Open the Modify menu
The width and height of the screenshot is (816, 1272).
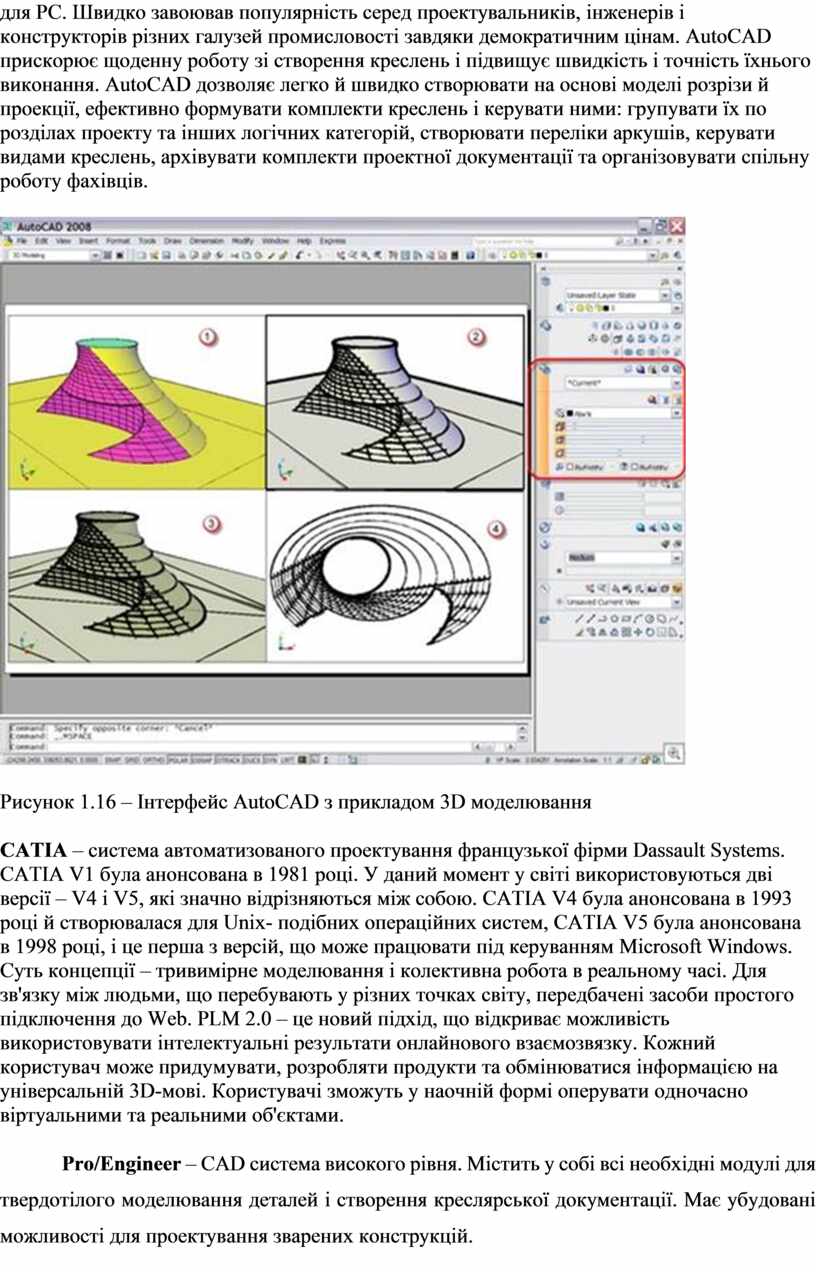(x=243, y=240)
